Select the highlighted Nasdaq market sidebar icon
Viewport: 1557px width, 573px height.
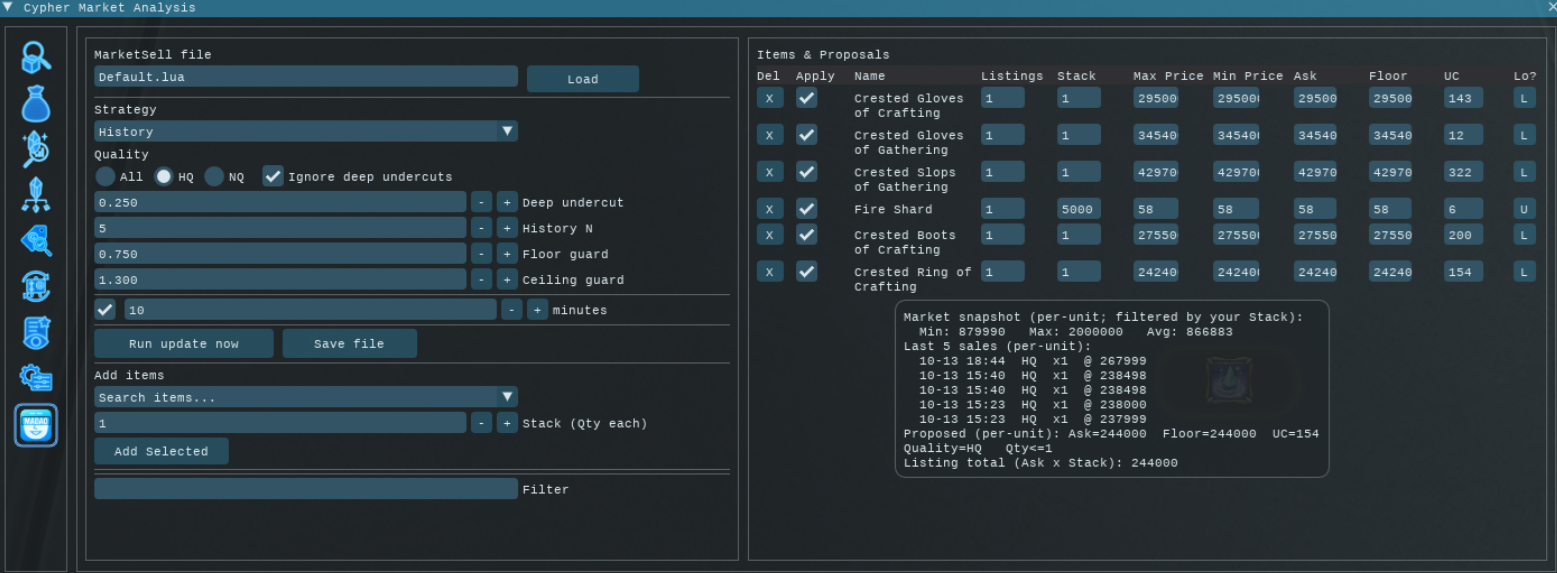(x=36, y=425)
